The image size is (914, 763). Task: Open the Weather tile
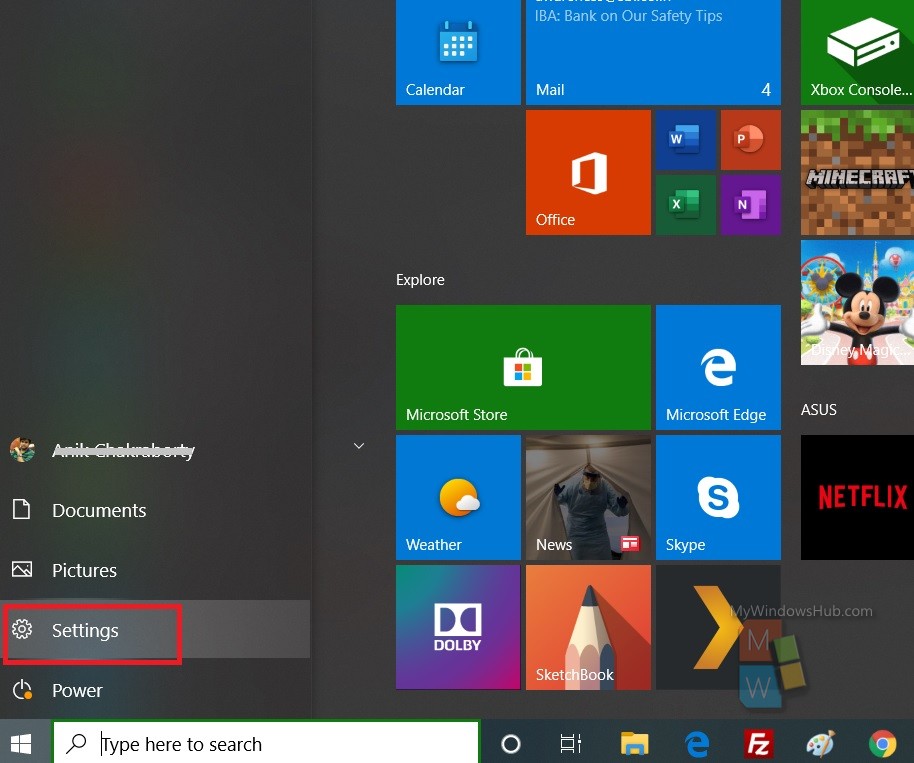pos(458,497)
